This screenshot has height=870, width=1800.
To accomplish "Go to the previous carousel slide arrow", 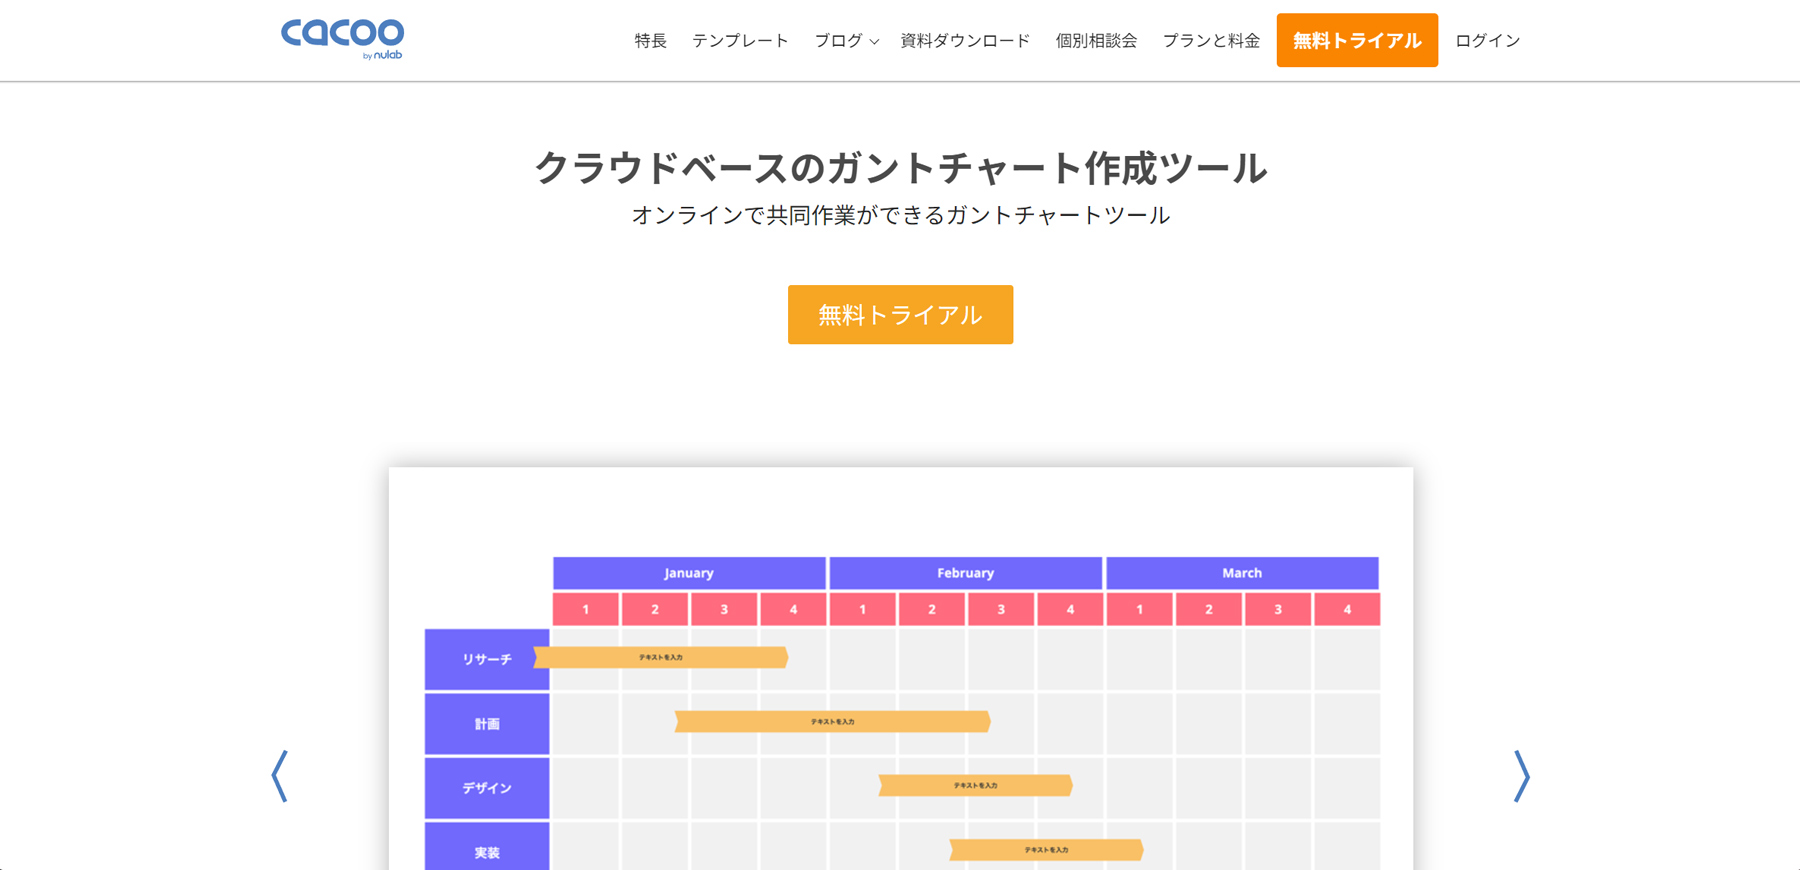I will (280, 776).
